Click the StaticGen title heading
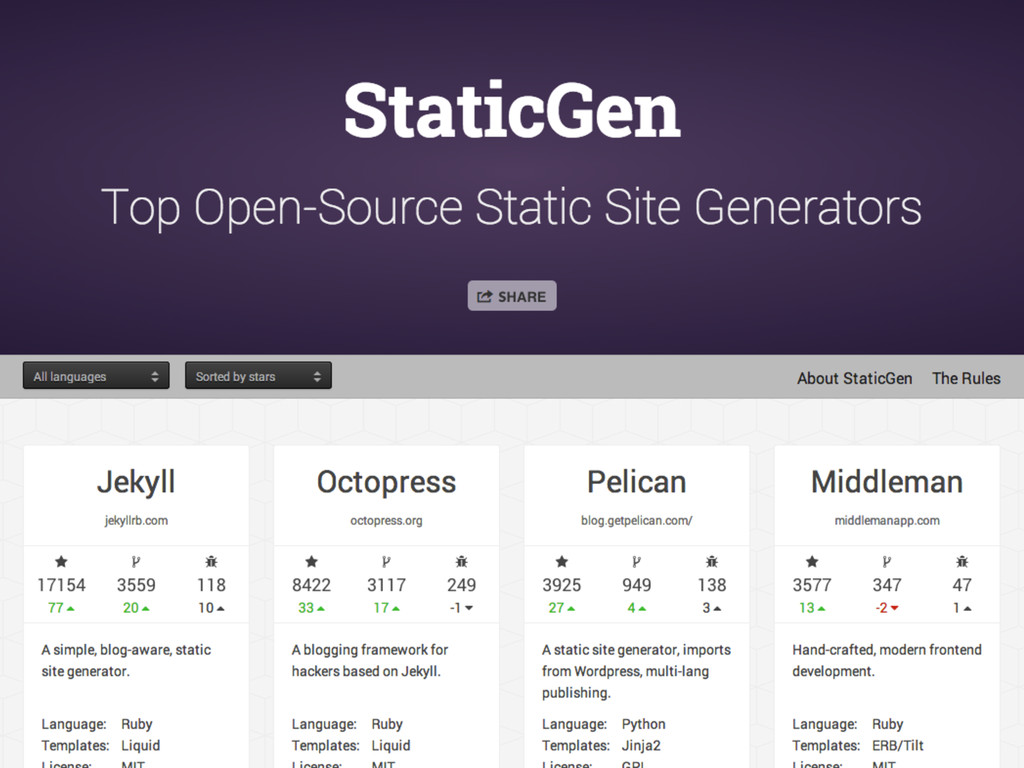The height and width of the screenshot is (768, 1024). [512, 110]
